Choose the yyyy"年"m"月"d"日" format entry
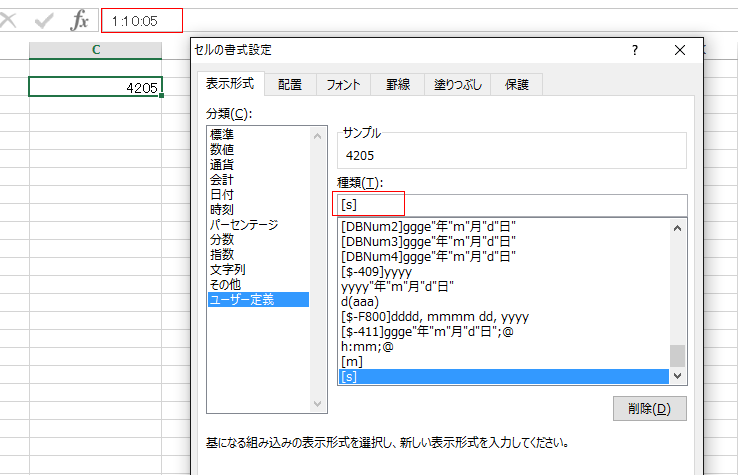The height and width of the screenshot is (475, 738). pos(504,287)
